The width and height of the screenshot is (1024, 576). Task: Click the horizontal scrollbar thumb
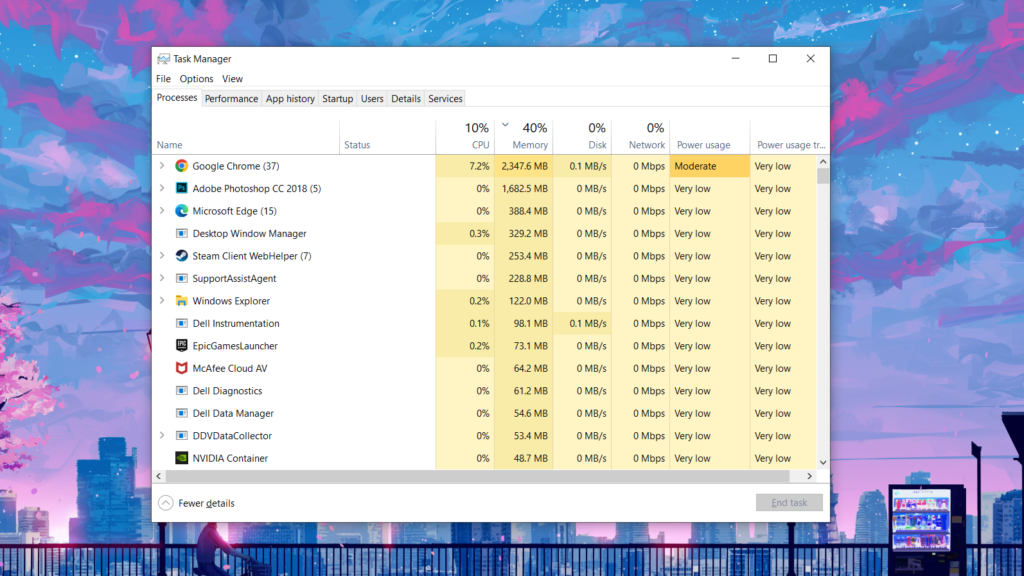[477, 476]
